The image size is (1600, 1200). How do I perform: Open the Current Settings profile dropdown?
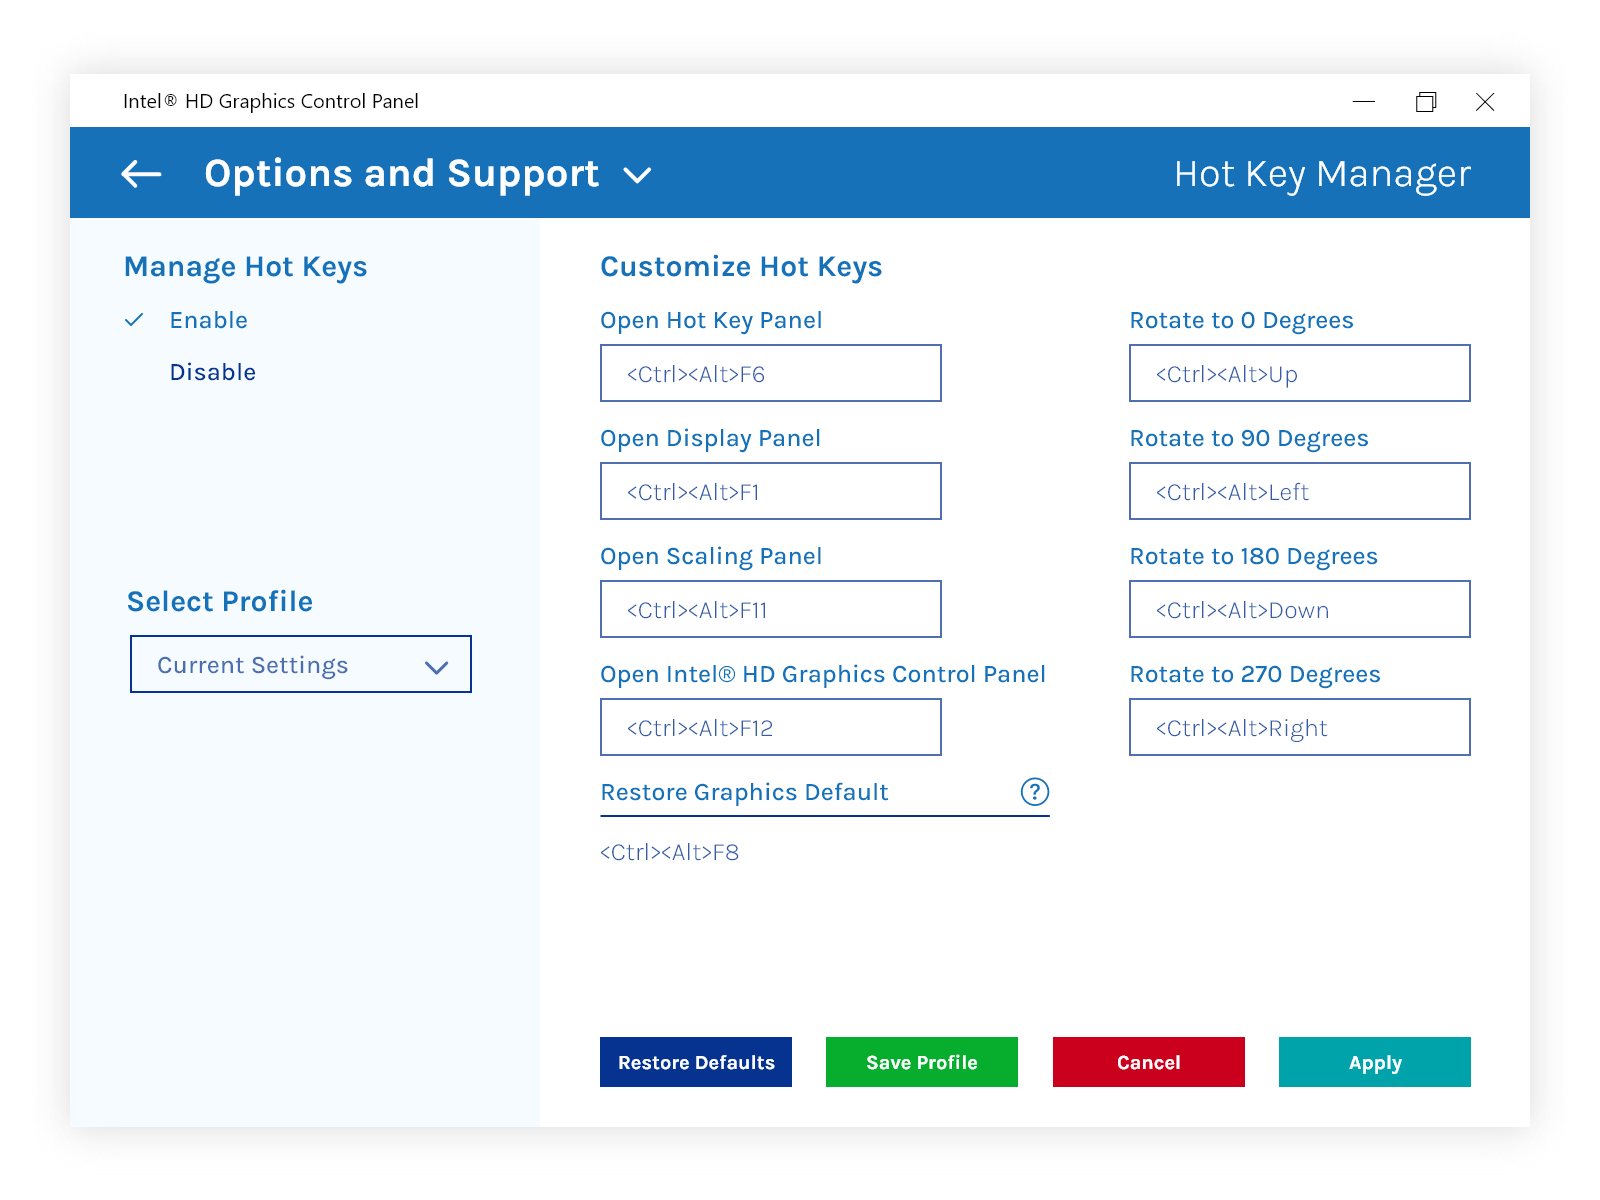pos(301,664)
